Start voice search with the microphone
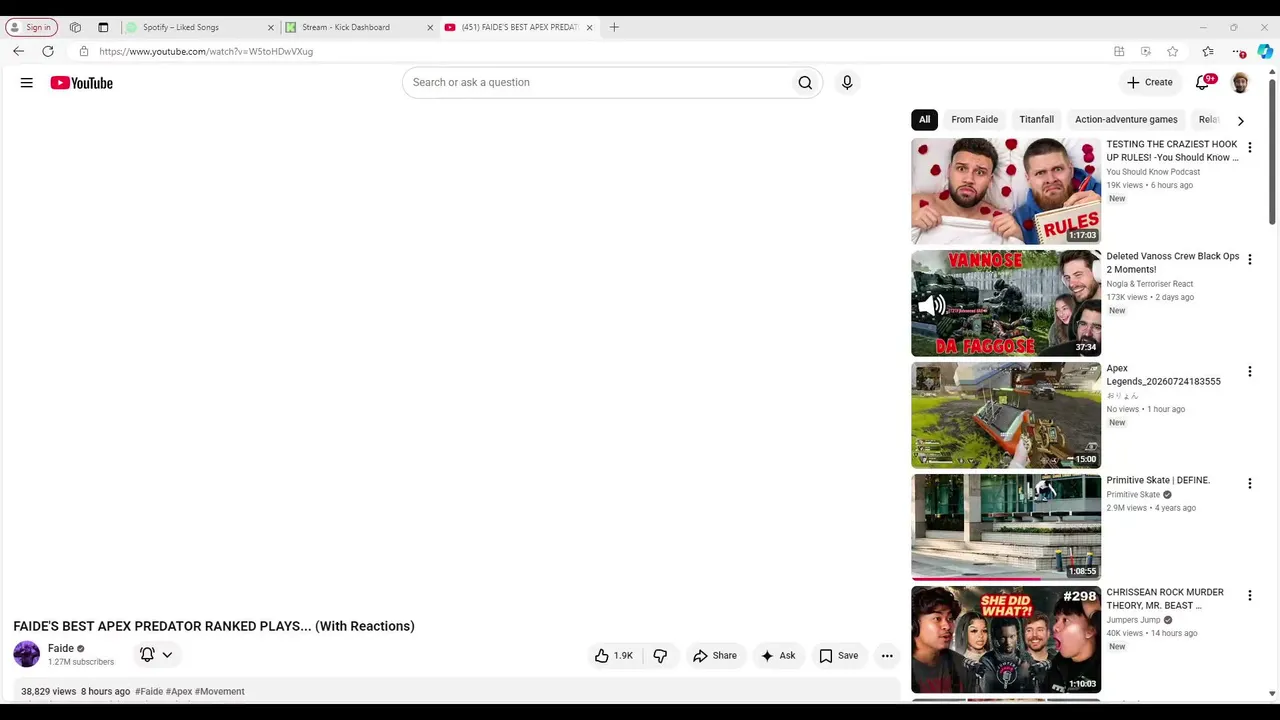 point(847,83)
